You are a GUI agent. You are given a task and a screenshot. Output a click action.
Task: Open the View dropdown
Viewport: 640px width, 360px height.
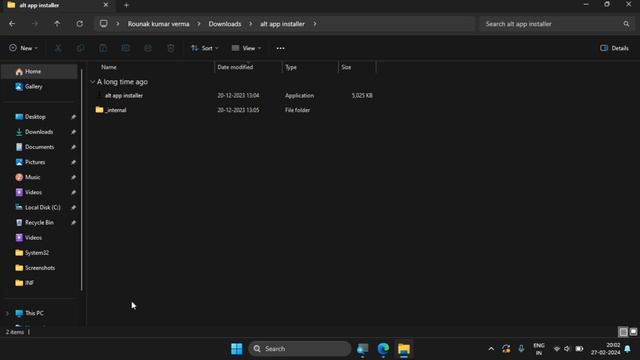[246, 48]
